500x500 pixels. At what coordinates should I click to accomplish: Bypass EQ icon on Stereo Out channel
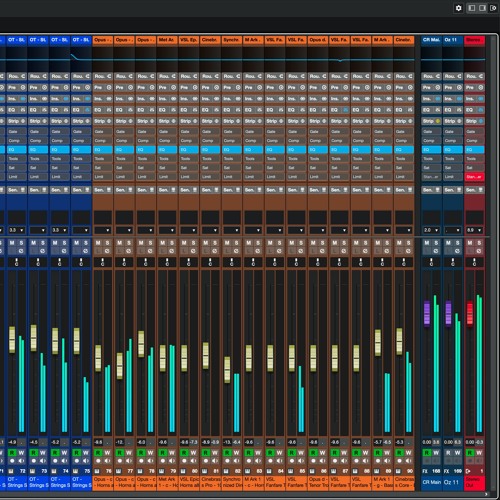coord(481,110)
